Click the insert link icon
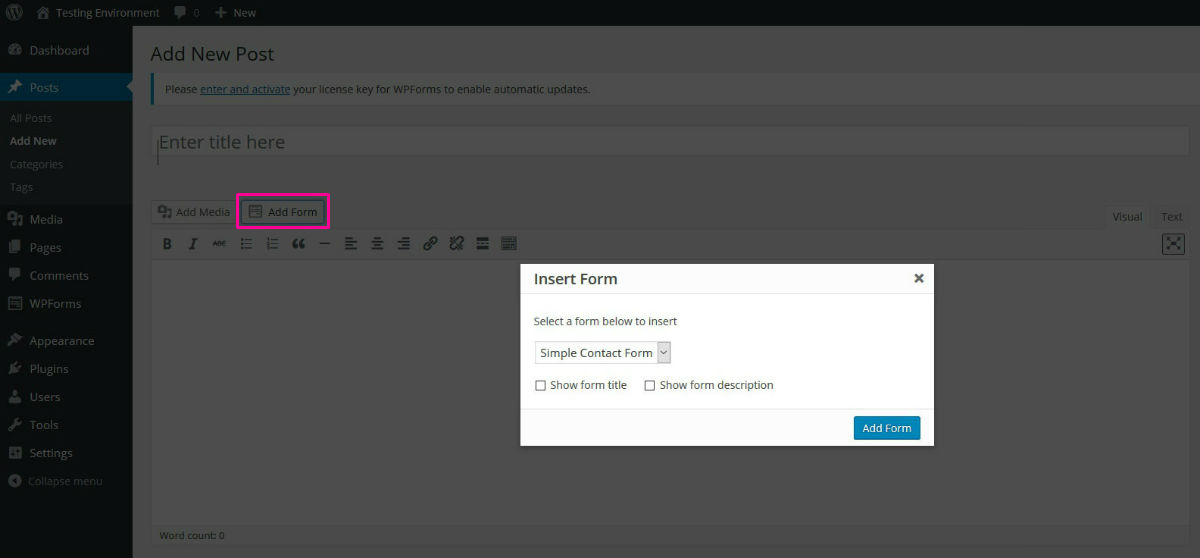This screenshot has height=558, width=1200. [x=430, y=243]
